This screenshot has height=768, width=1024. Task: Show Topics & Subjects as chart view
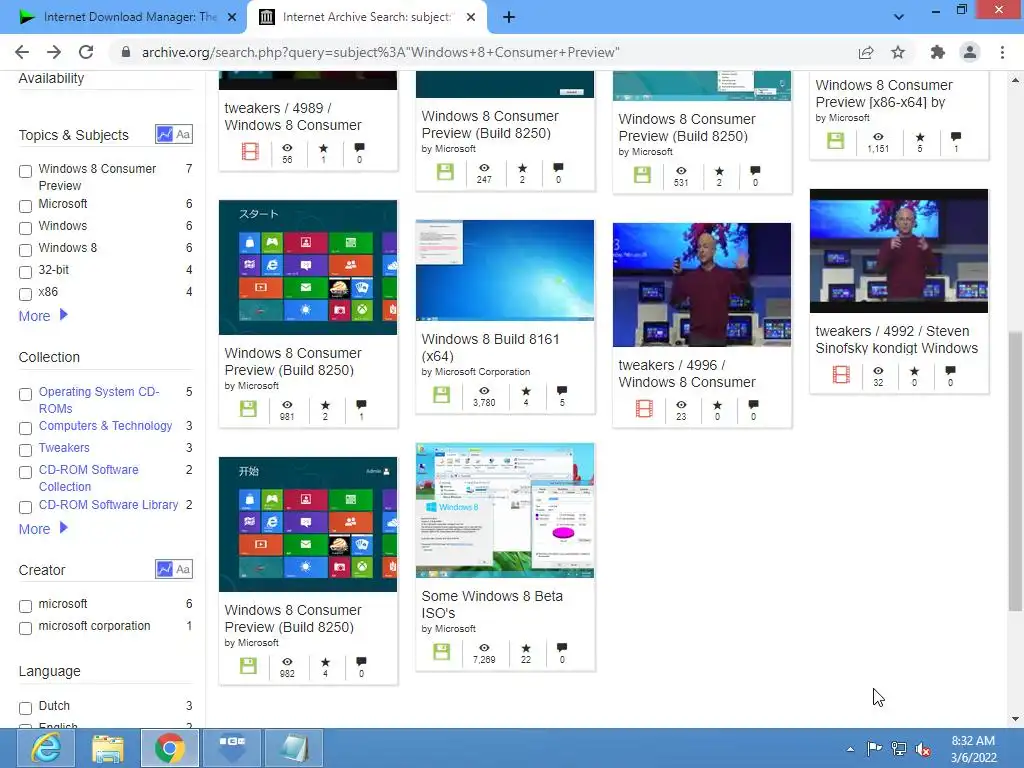(x=165, y=135)
